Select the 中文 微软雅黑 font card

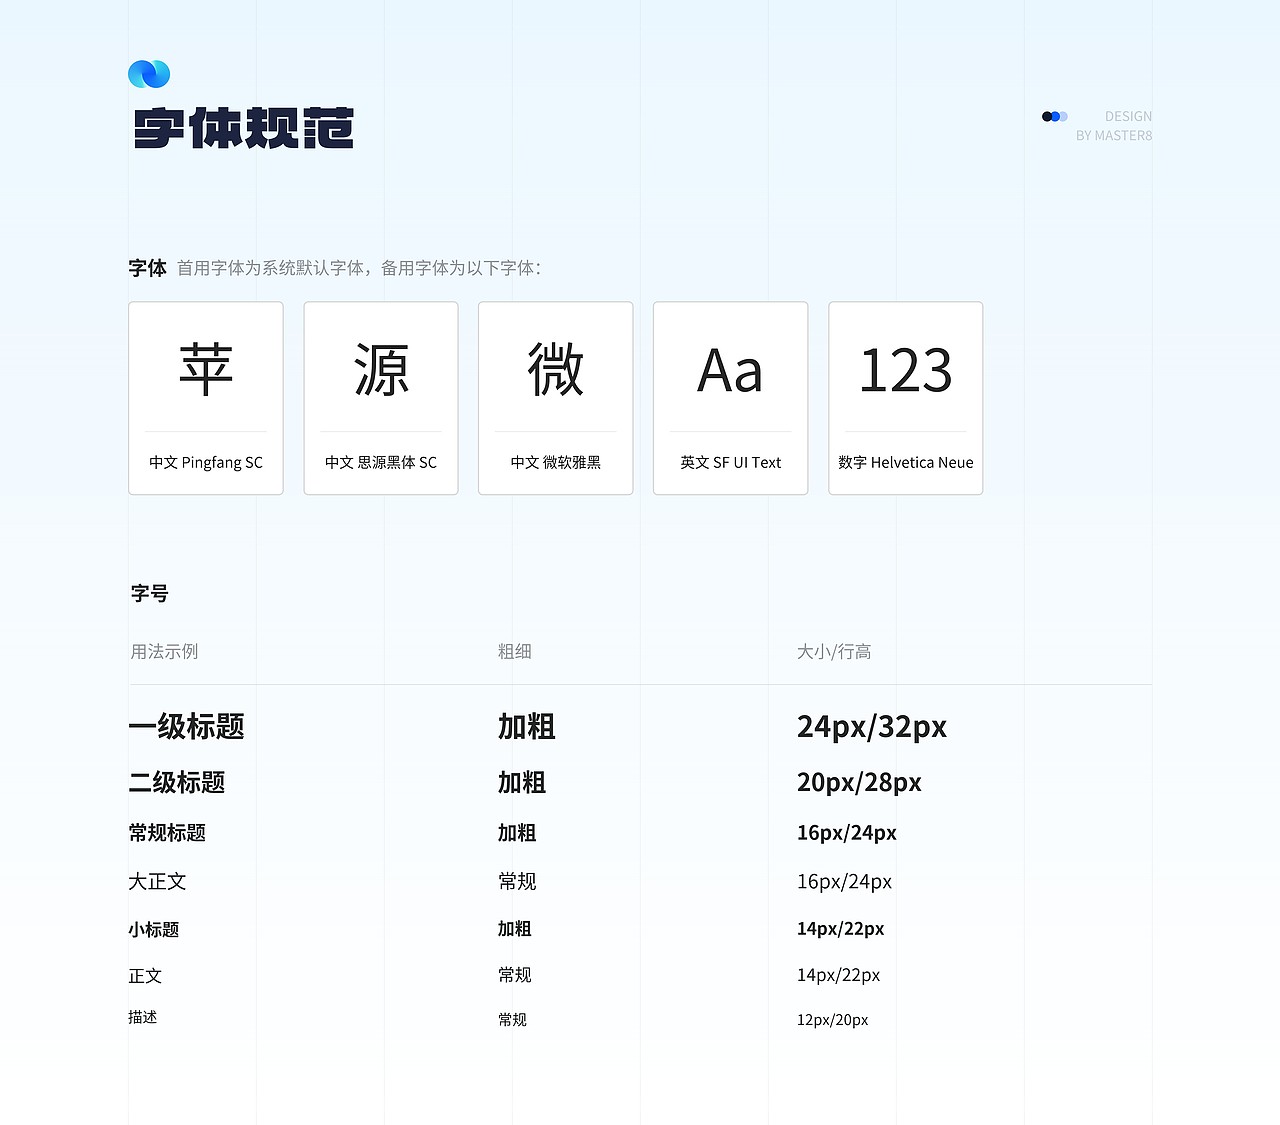click(x=556, y=398)
